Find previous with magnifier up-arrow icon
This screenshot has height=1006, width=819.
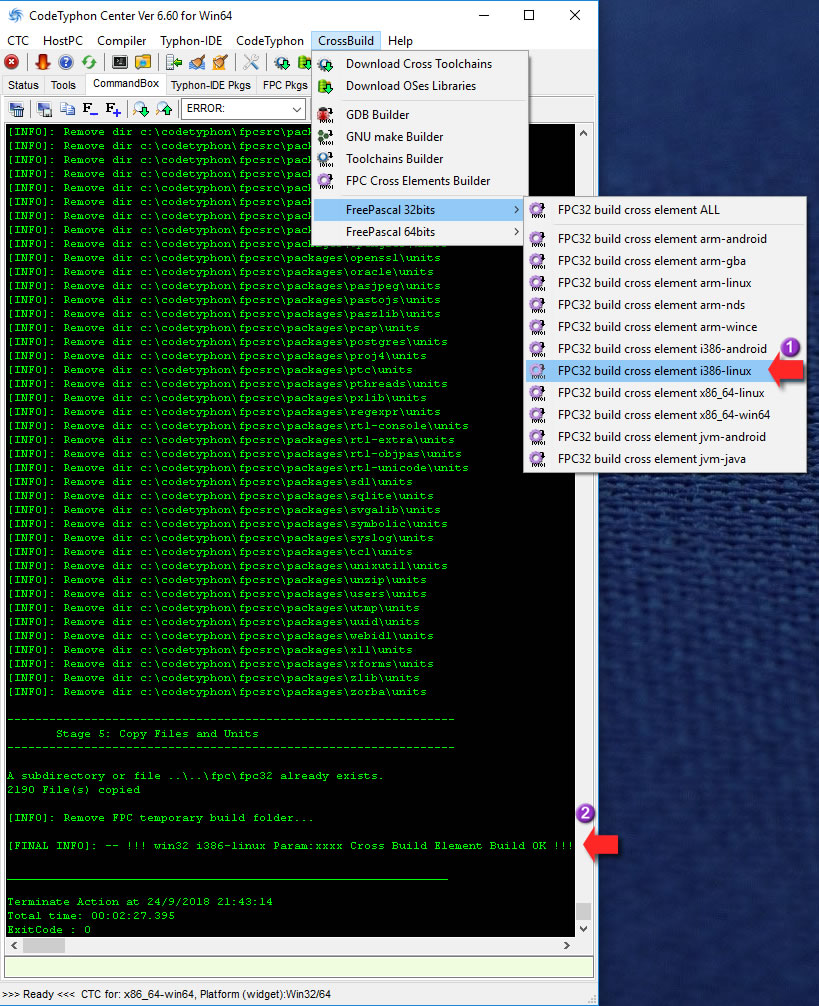[164, 109]
